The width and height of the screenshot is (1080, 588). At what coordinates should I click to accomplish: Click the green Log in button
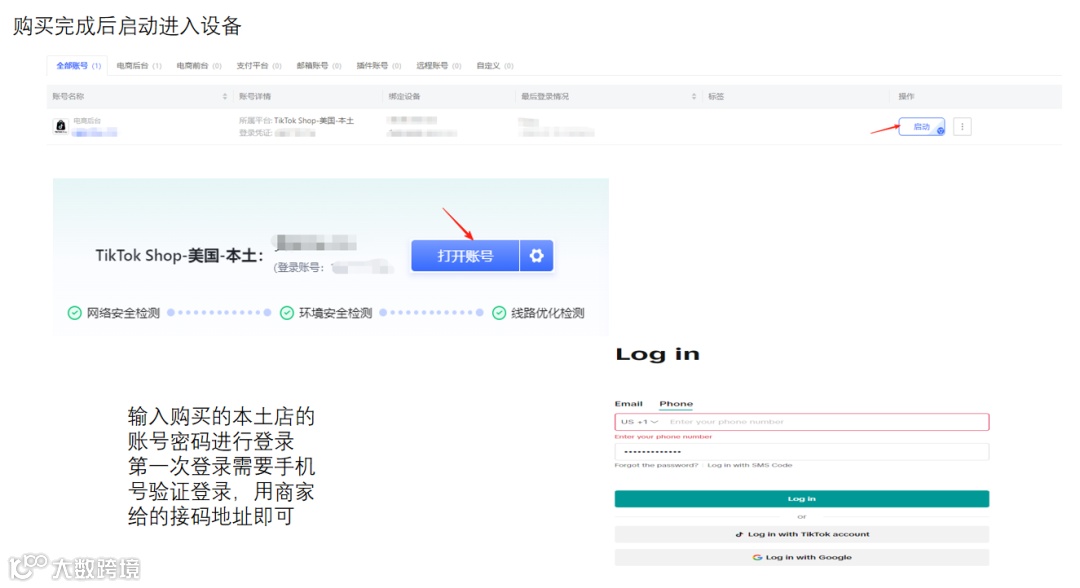pos(802,498)
